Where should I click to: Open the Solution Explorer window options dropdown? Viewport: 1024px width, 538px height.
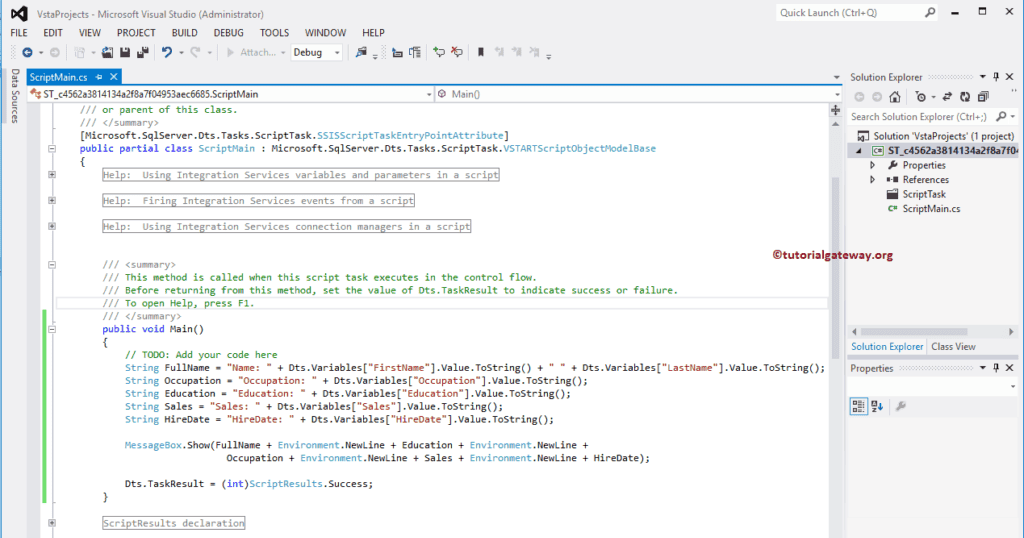point(982,77)
